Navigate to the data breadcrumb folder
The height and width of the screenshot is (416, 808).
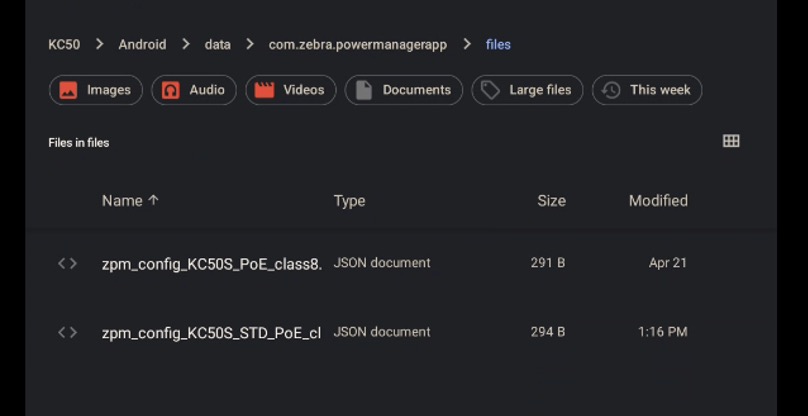coord(217,45)
